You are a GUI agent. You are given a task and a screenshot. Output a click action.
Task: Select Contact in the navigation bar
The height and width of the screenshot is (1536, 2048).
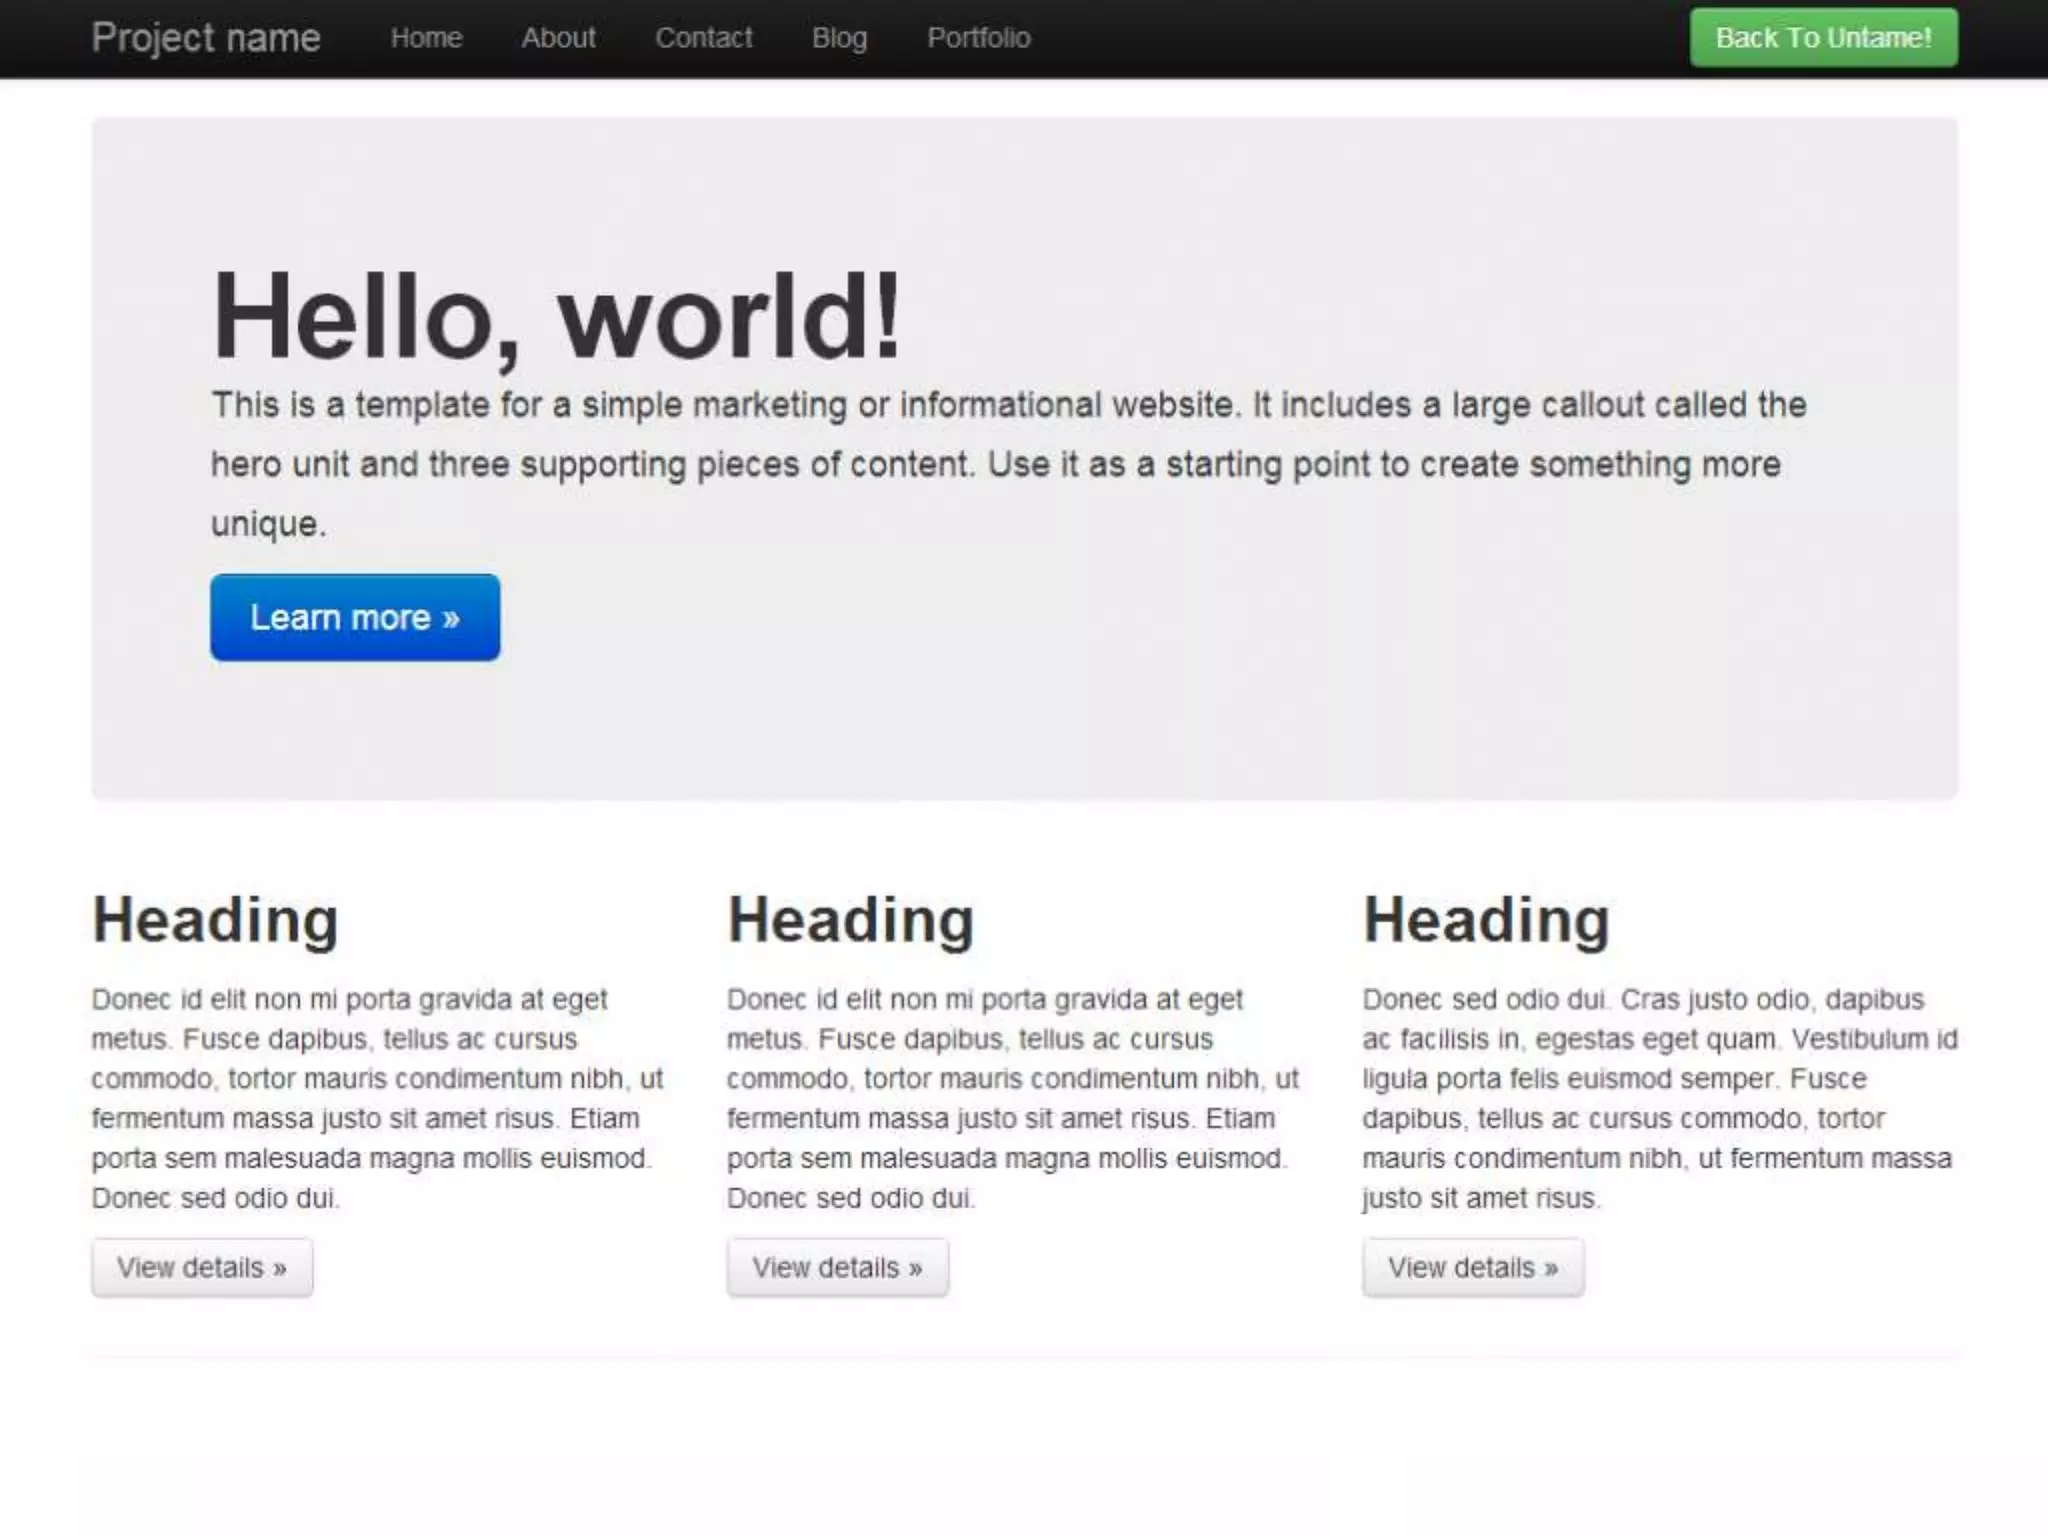click(703, 38)
